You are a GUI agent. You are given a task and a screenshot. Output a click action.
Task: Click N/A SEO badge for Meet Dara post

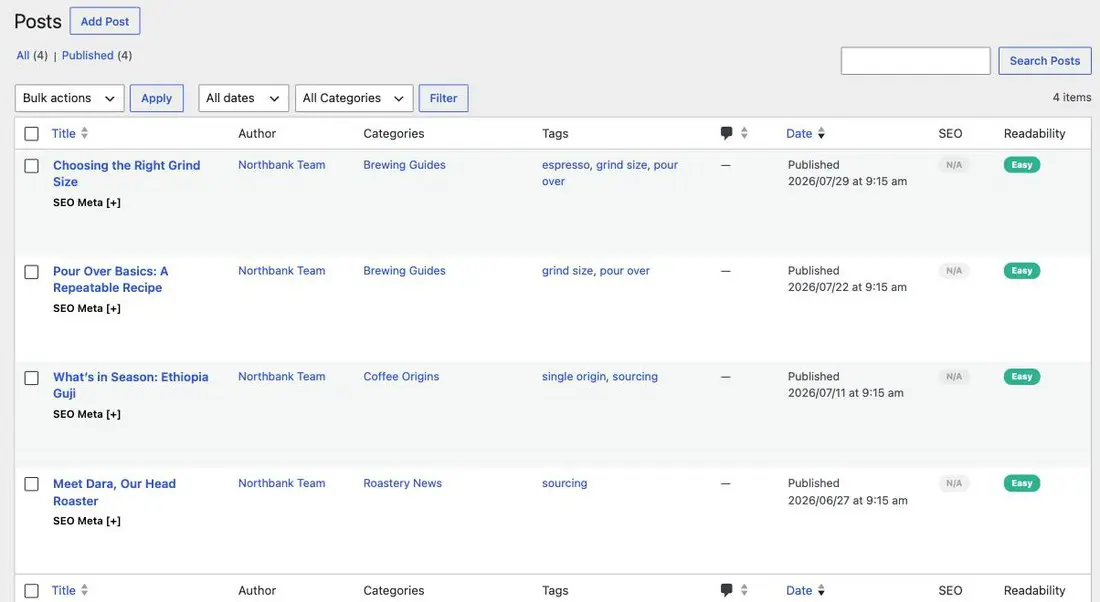[954, 483]
